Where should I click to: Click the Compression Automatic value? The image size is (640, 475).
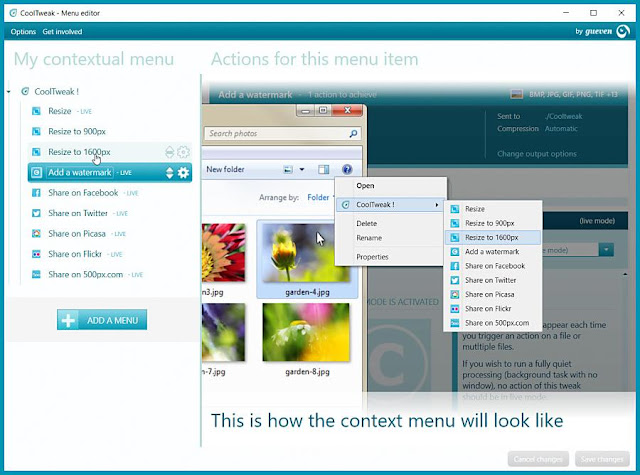point(561,129)
